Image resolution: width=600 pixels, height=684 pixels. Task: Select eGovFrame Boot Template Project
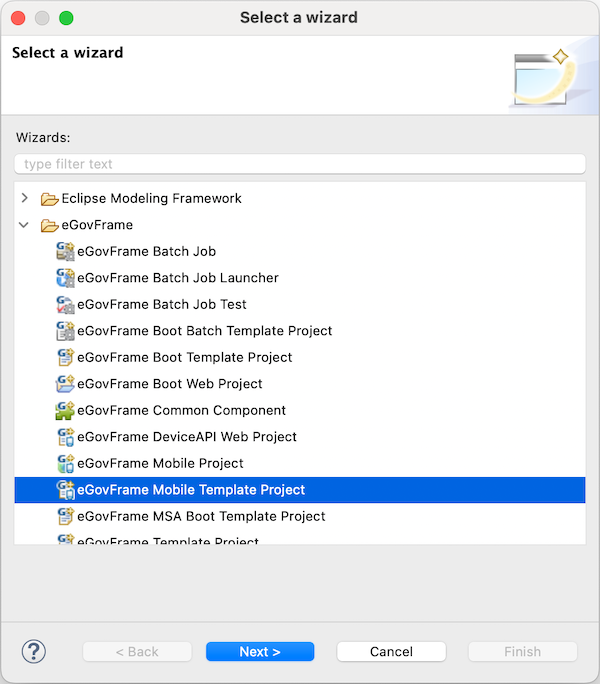[184, 357]
